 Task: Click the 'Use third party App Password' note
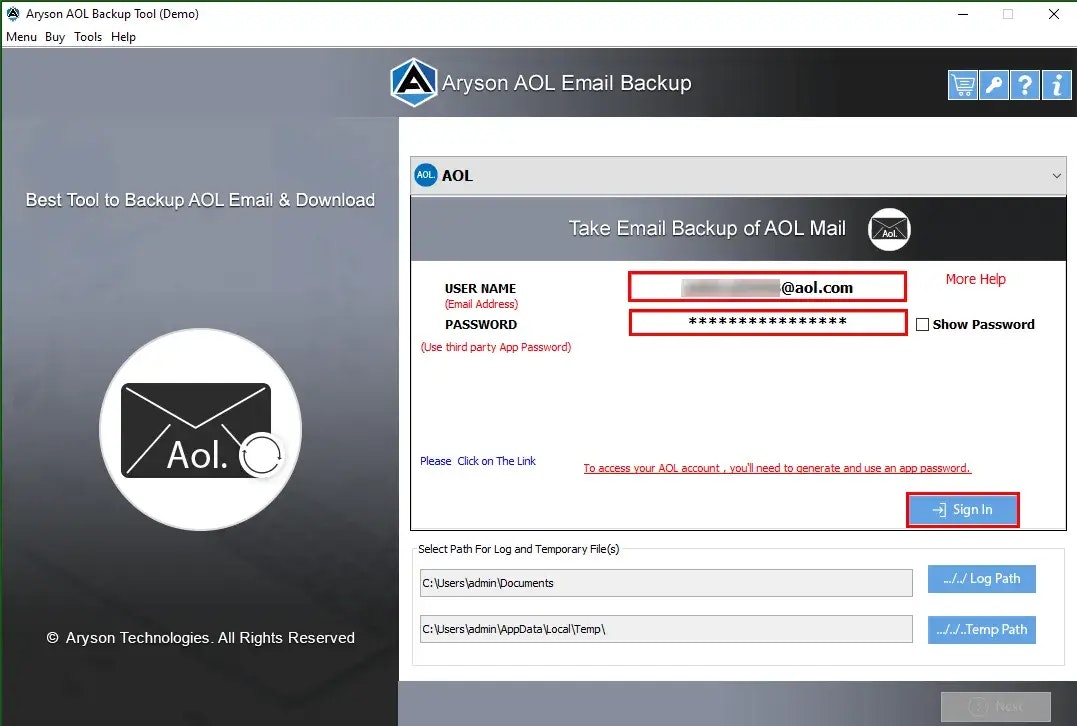click(x=496, y=347)
